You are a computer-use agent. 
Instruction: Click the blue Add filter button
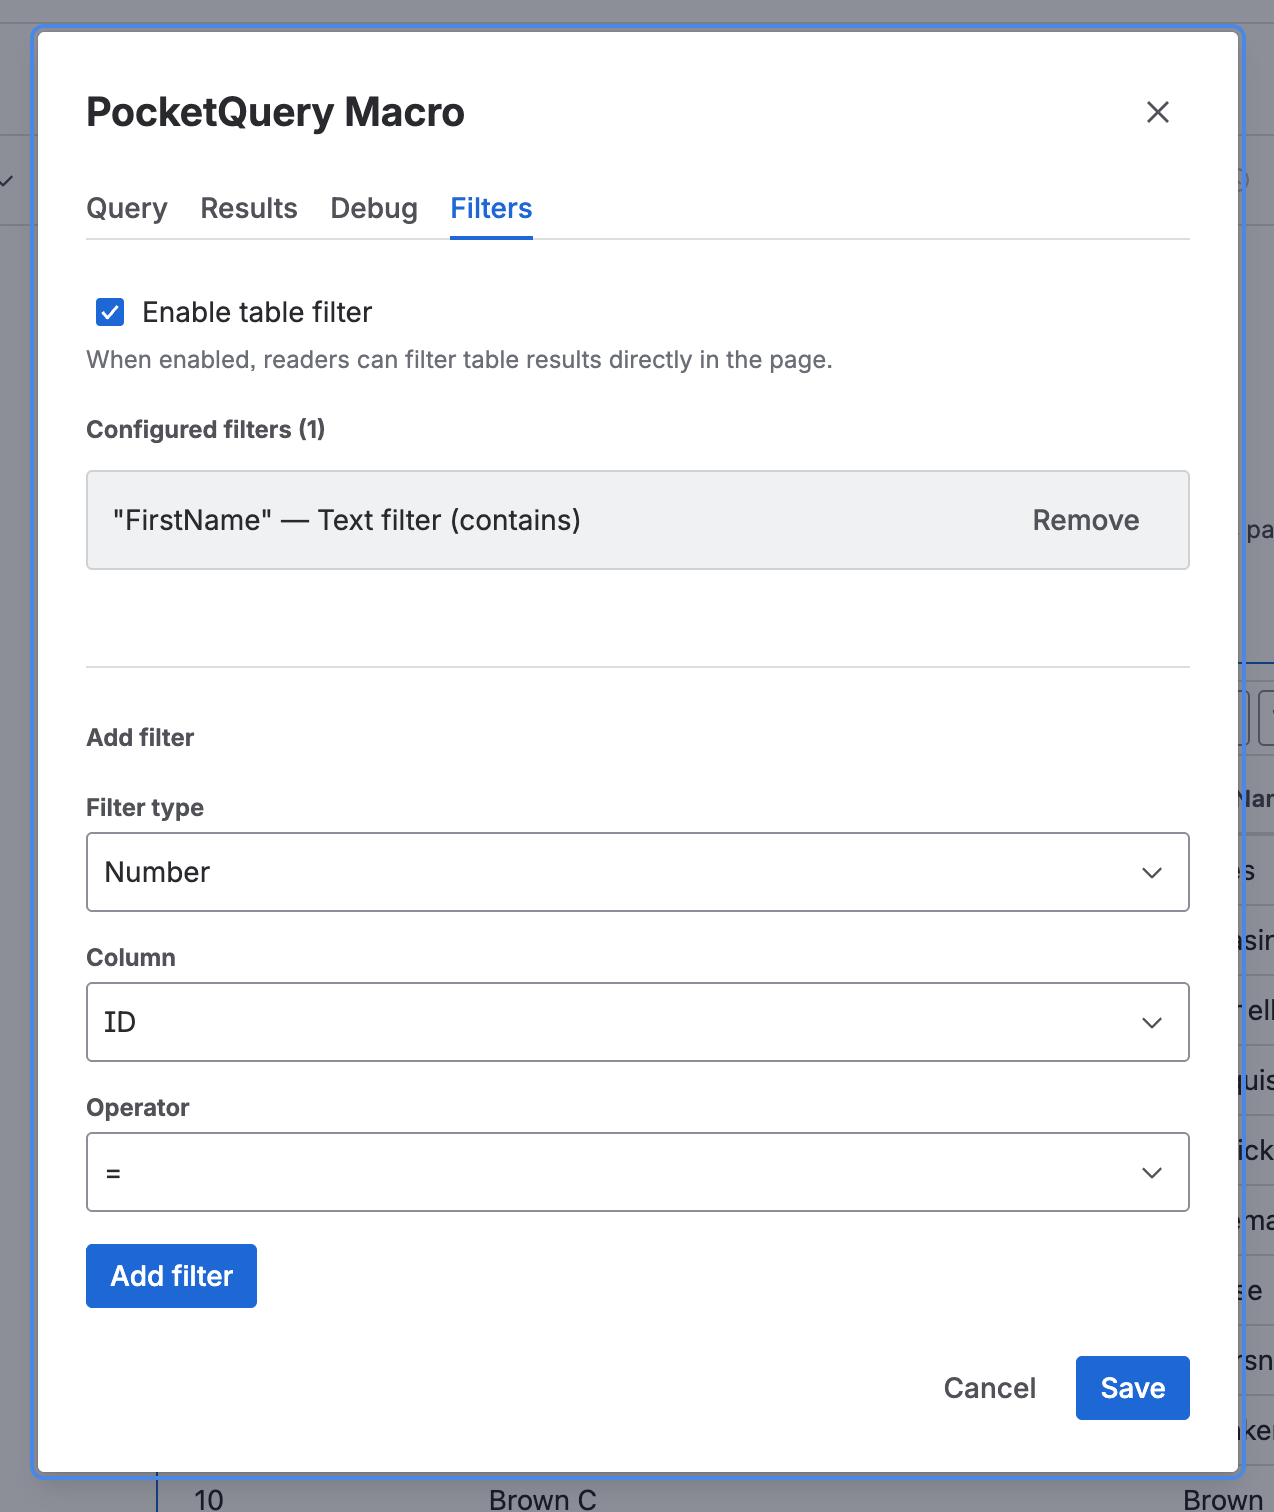tap(171, 1276)
